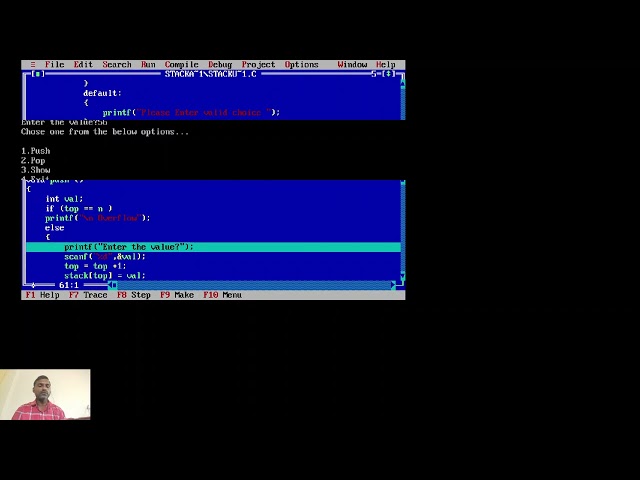The image size is (640, 480).
Task: Open the Compile menu
Action: (x=182, y=64)
